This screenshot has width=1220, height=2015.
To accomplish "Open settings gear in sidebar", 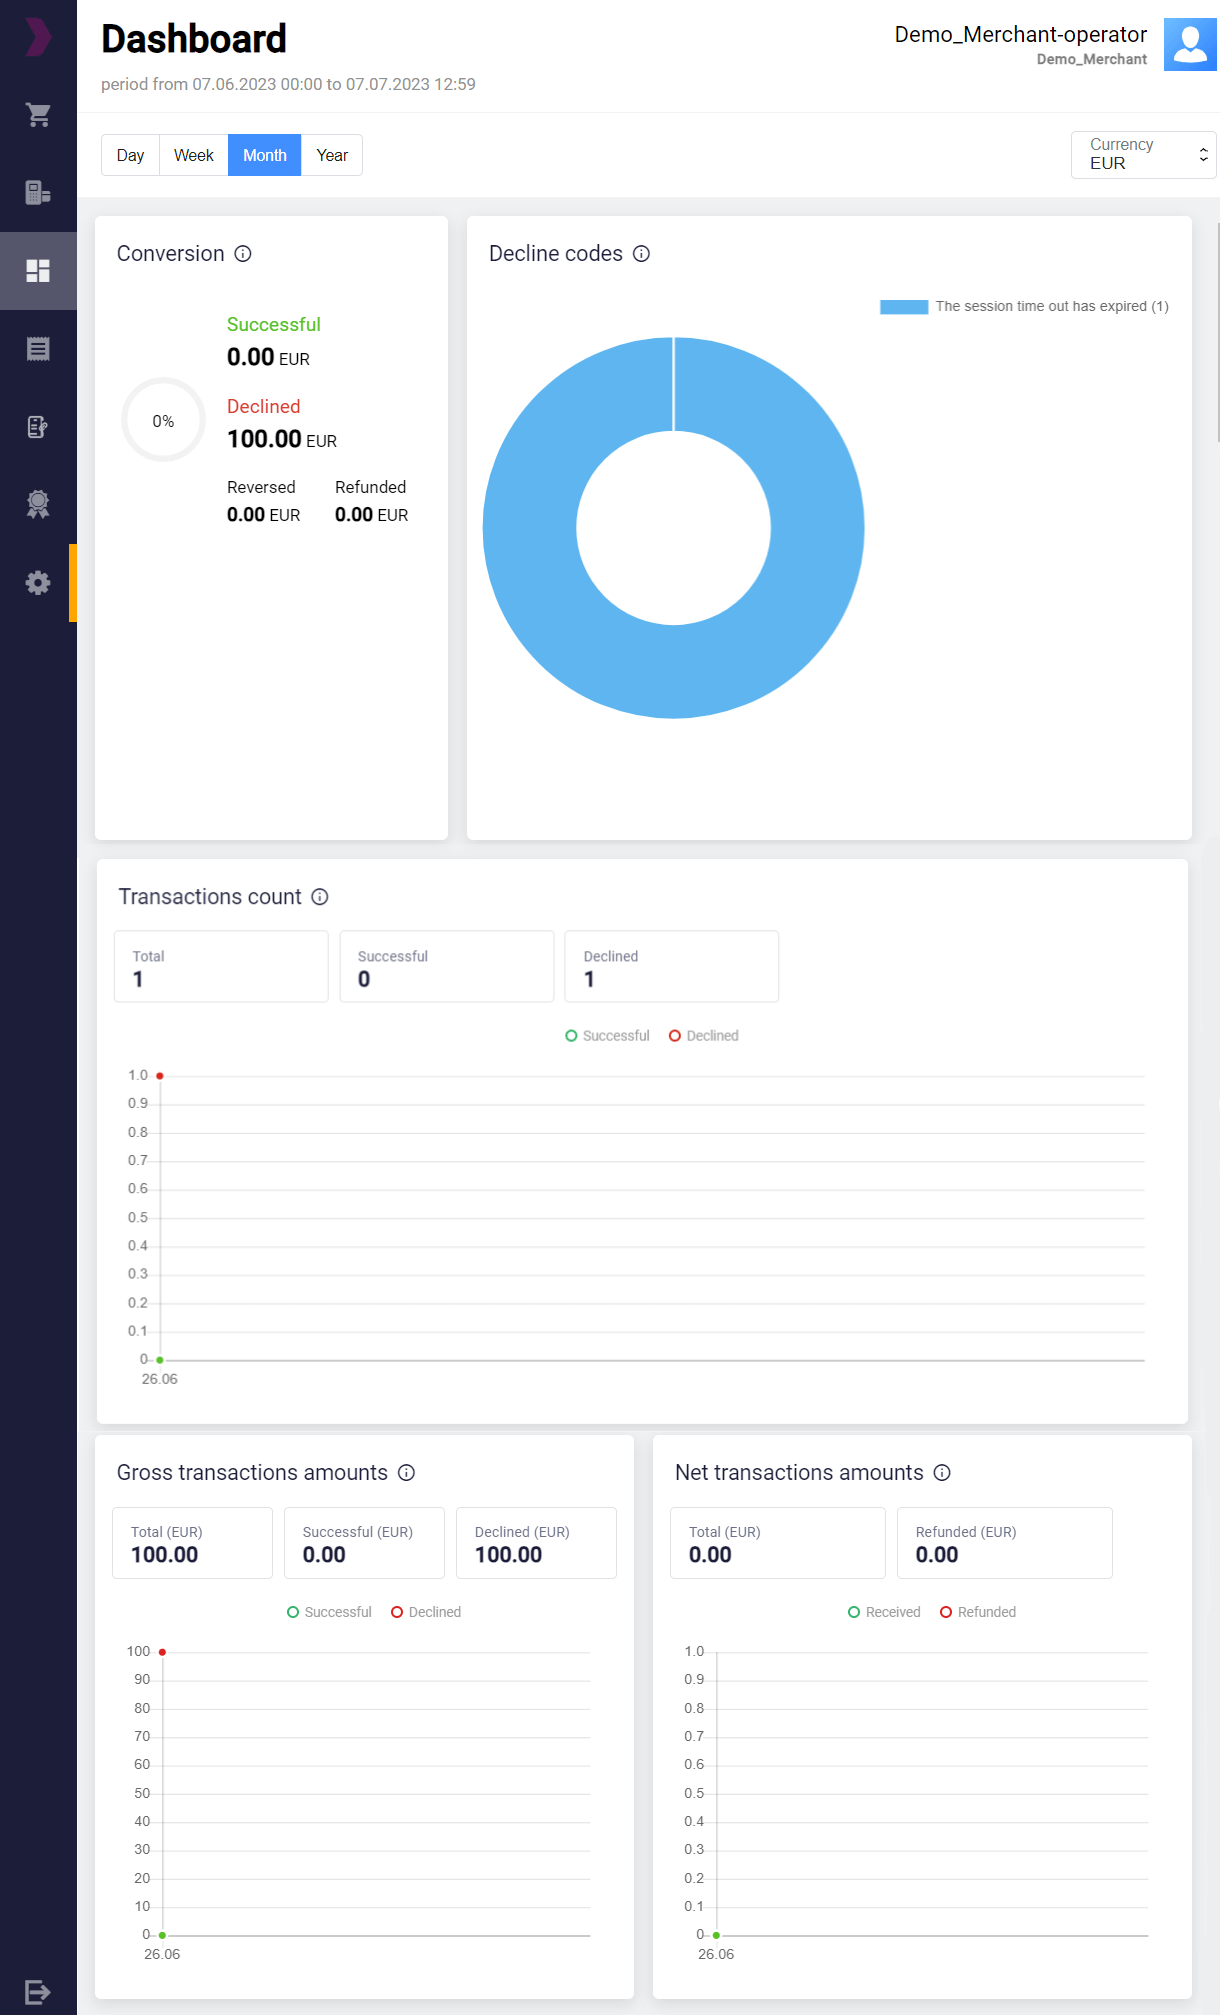I will (x=38, y=583).
